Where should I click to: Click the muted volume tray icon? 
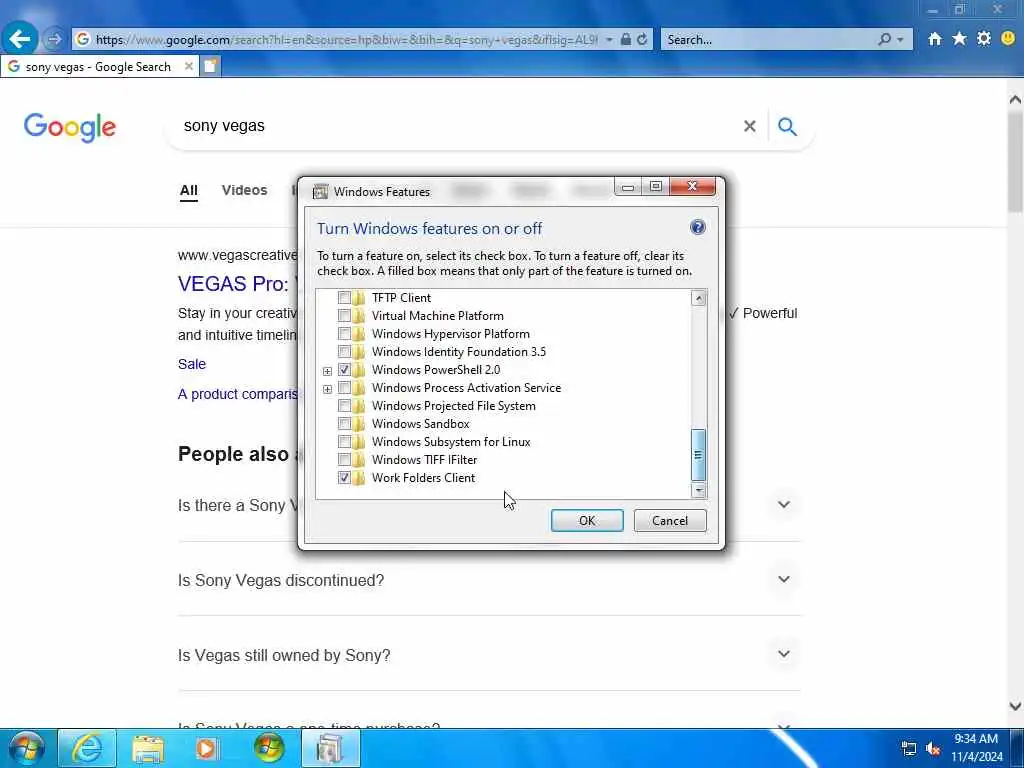[x=933, y=749]
